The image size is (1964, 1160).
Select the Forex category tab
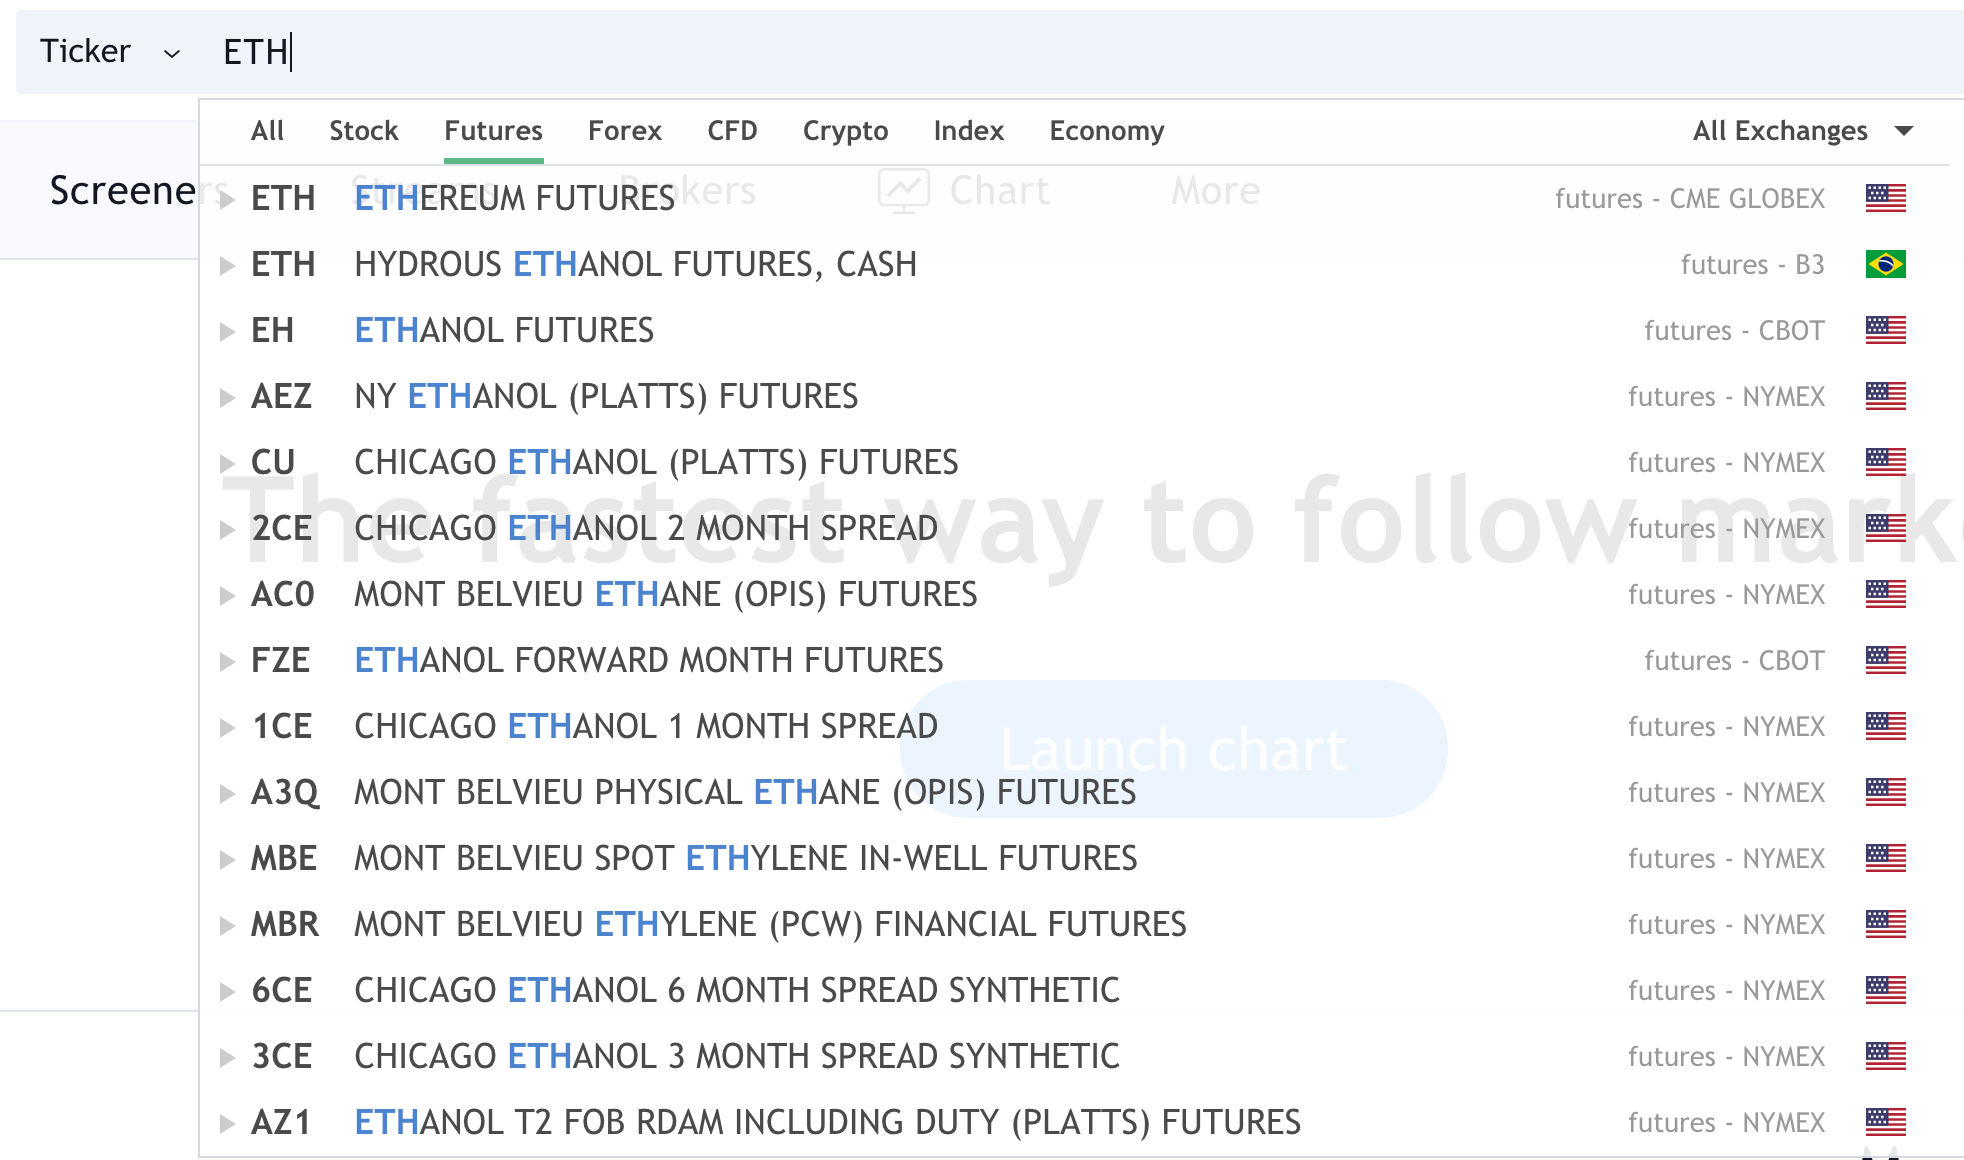pos(624,131)
